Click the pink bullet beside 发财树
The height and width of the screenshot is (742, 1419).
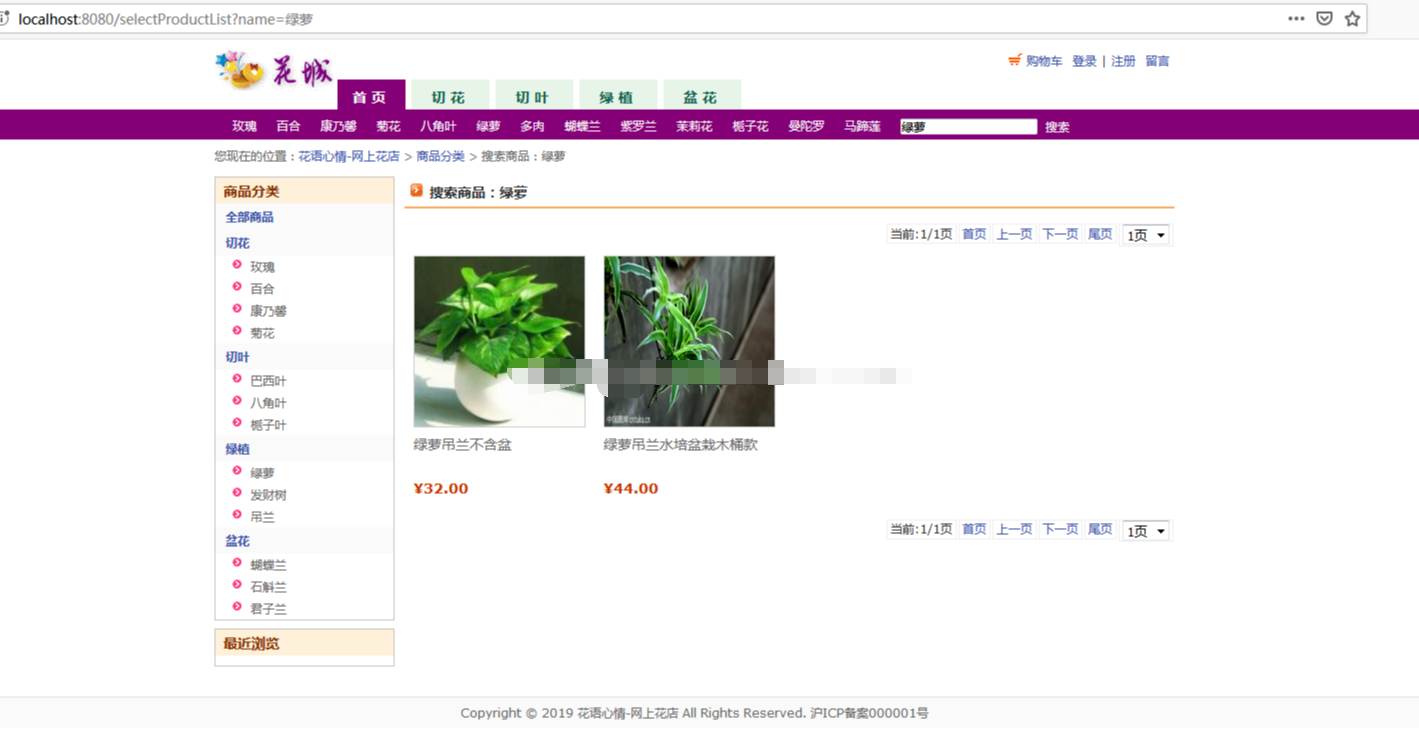coord(237,493)
